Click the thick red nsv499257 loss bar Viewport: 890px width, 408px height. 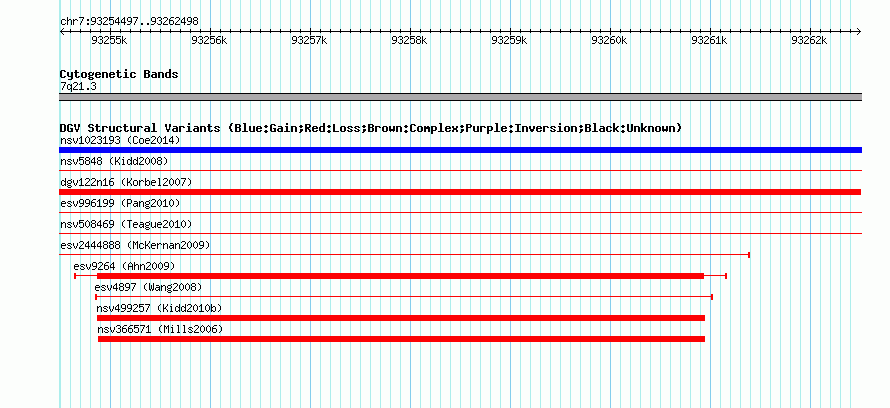tap(401, 318)
